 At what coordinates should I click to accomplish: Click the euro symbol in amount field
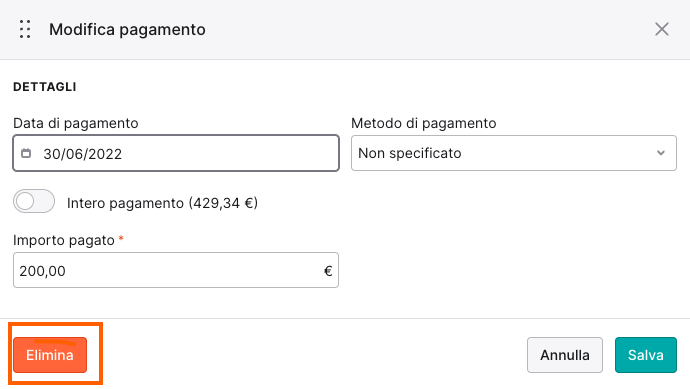coord(328,271)
